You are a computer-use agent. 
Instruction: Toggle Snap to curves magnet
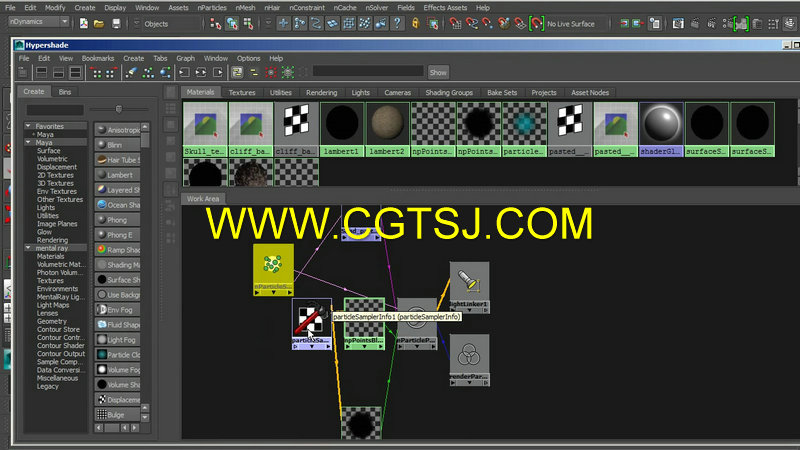click(471, 23)
